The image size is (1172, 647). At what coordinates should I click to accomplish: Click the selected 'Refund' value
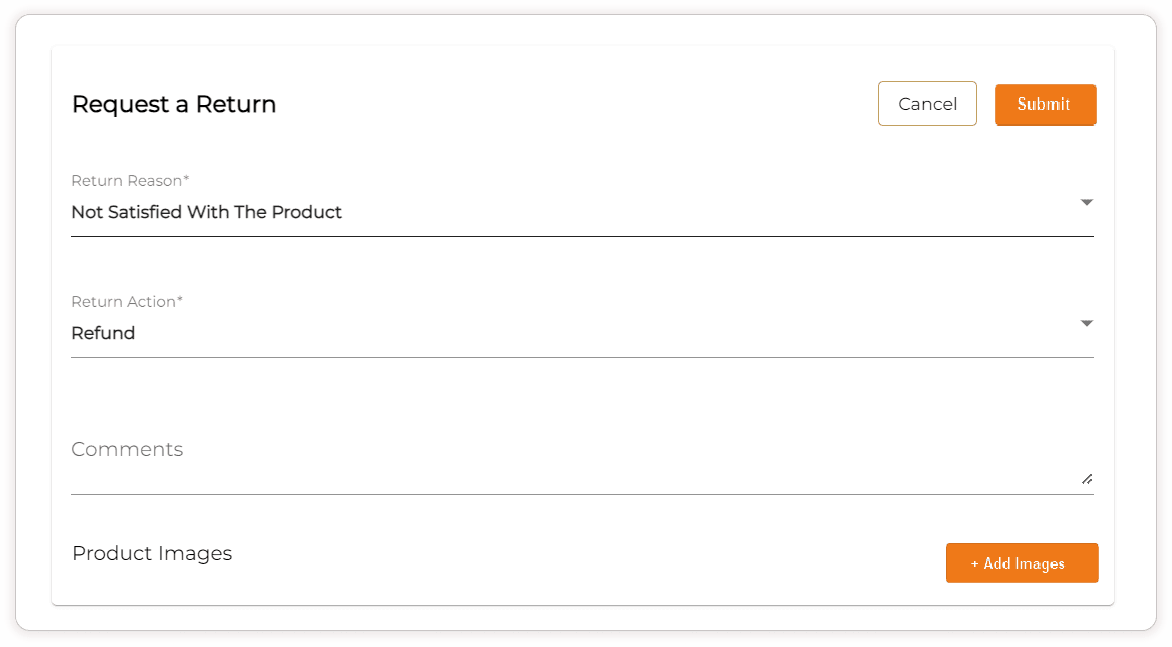point(103,333)
